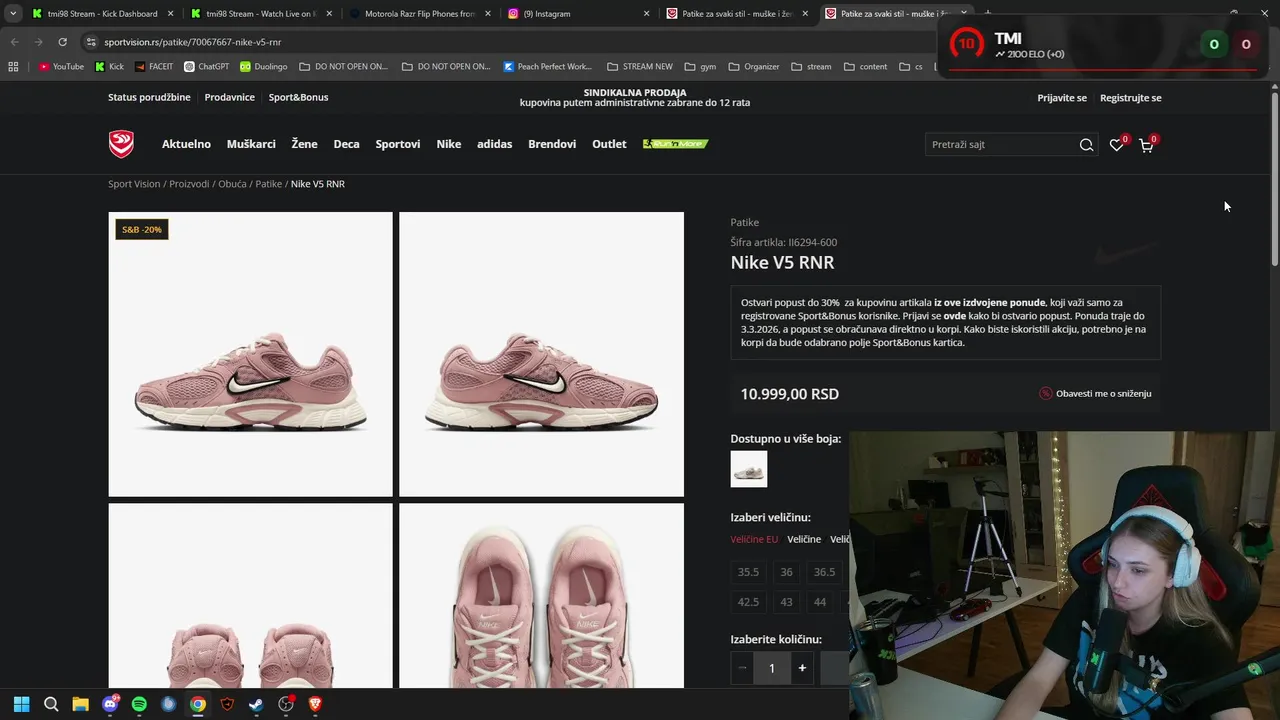1280x720 pixels.
Task: Open the Chrome apps grid icon in bookmarks bar
Action: coord(13,67)
